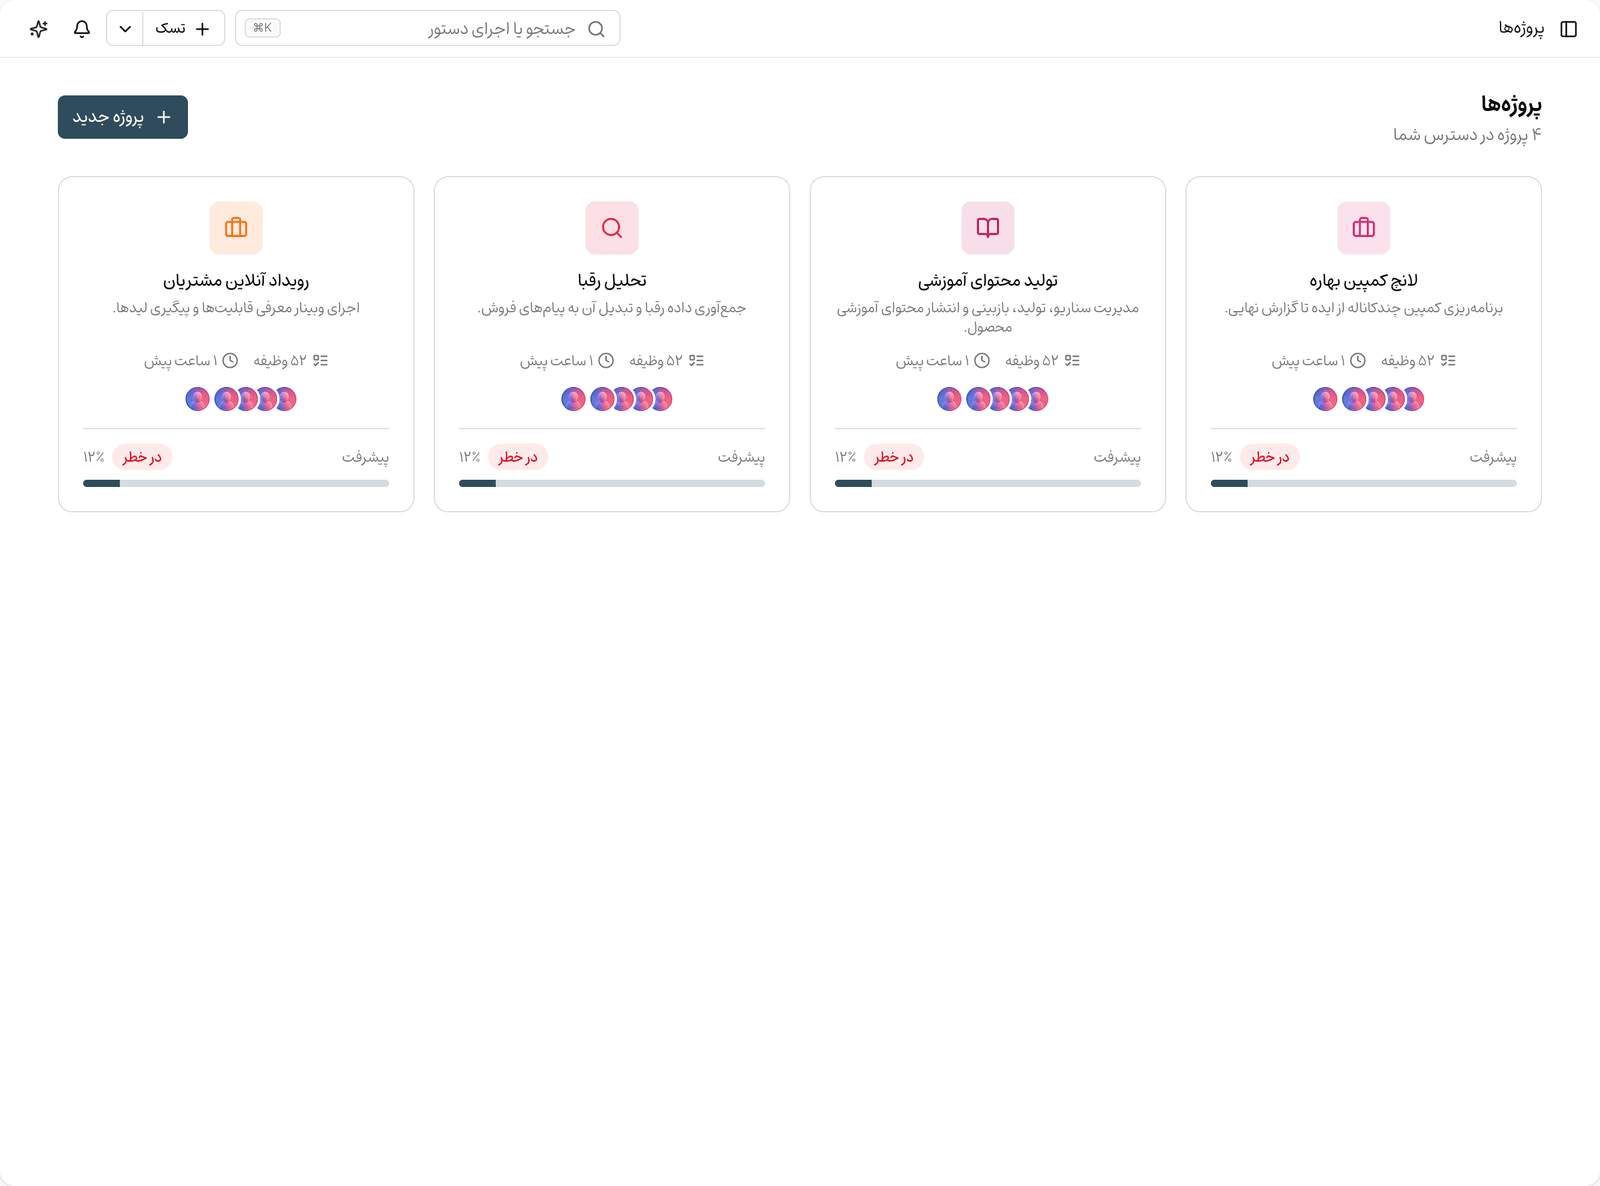Image resolution: width=1600 pixels, height=1186 pixels.
Task: Open the AI sparkle assistant
Action: click(39, 28)
